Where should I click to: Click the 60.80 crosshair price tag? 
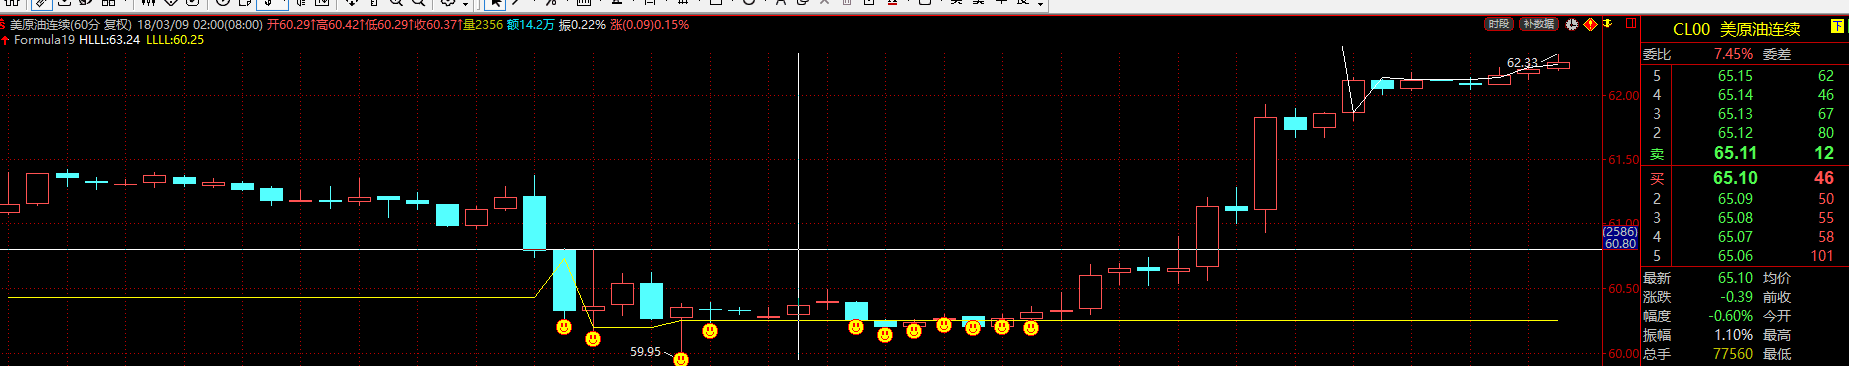1620,244
